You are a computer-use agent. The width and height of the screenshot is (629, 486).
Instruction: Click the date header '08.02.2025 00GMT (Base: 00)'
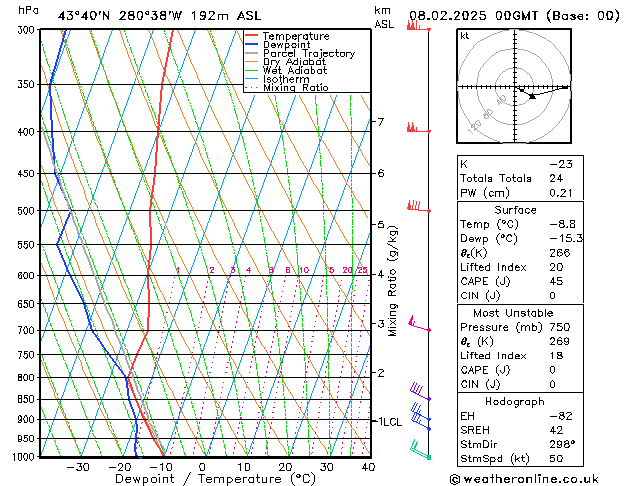click(x=514, y=16)
